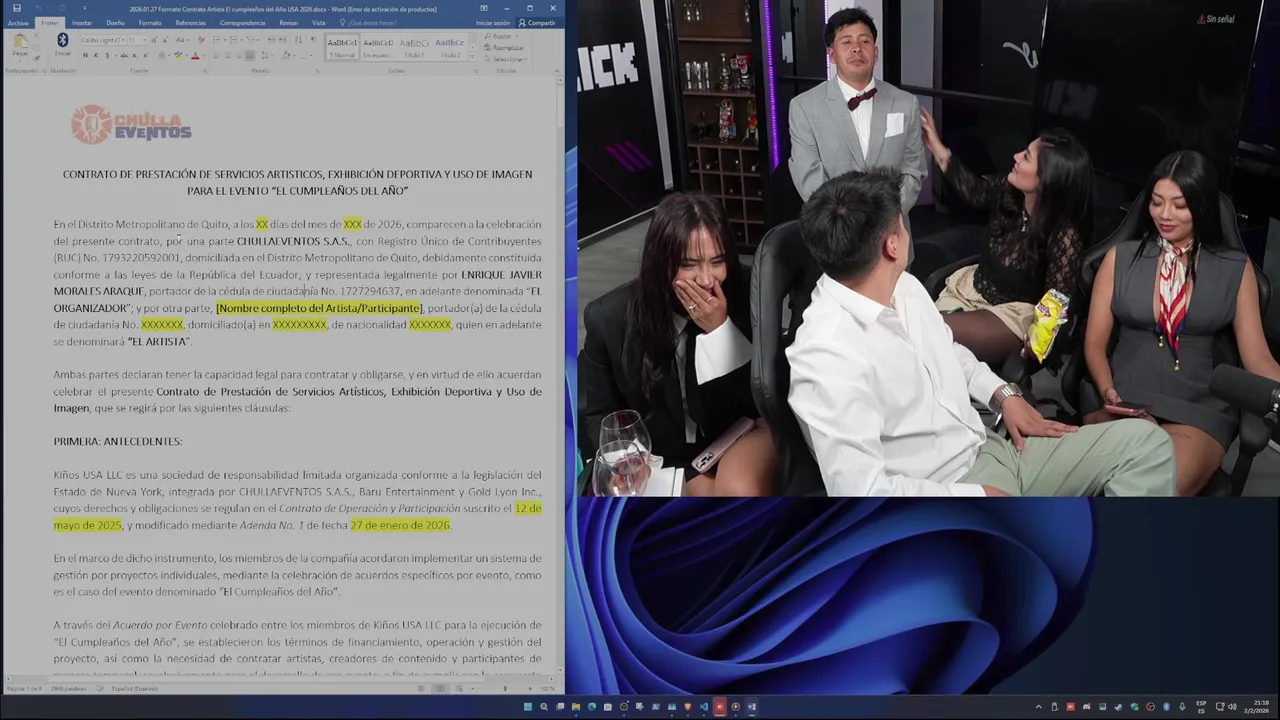The width and height of the screenshot is (1280, 720).
Task: Open the font name combo box
Action: point(103,40)
